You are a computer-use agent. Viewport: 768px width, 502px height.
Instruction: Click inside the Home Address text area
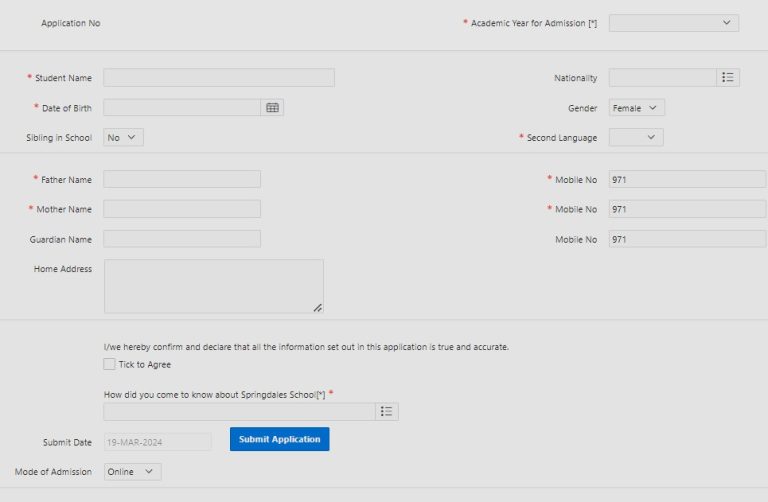point(213,286)
